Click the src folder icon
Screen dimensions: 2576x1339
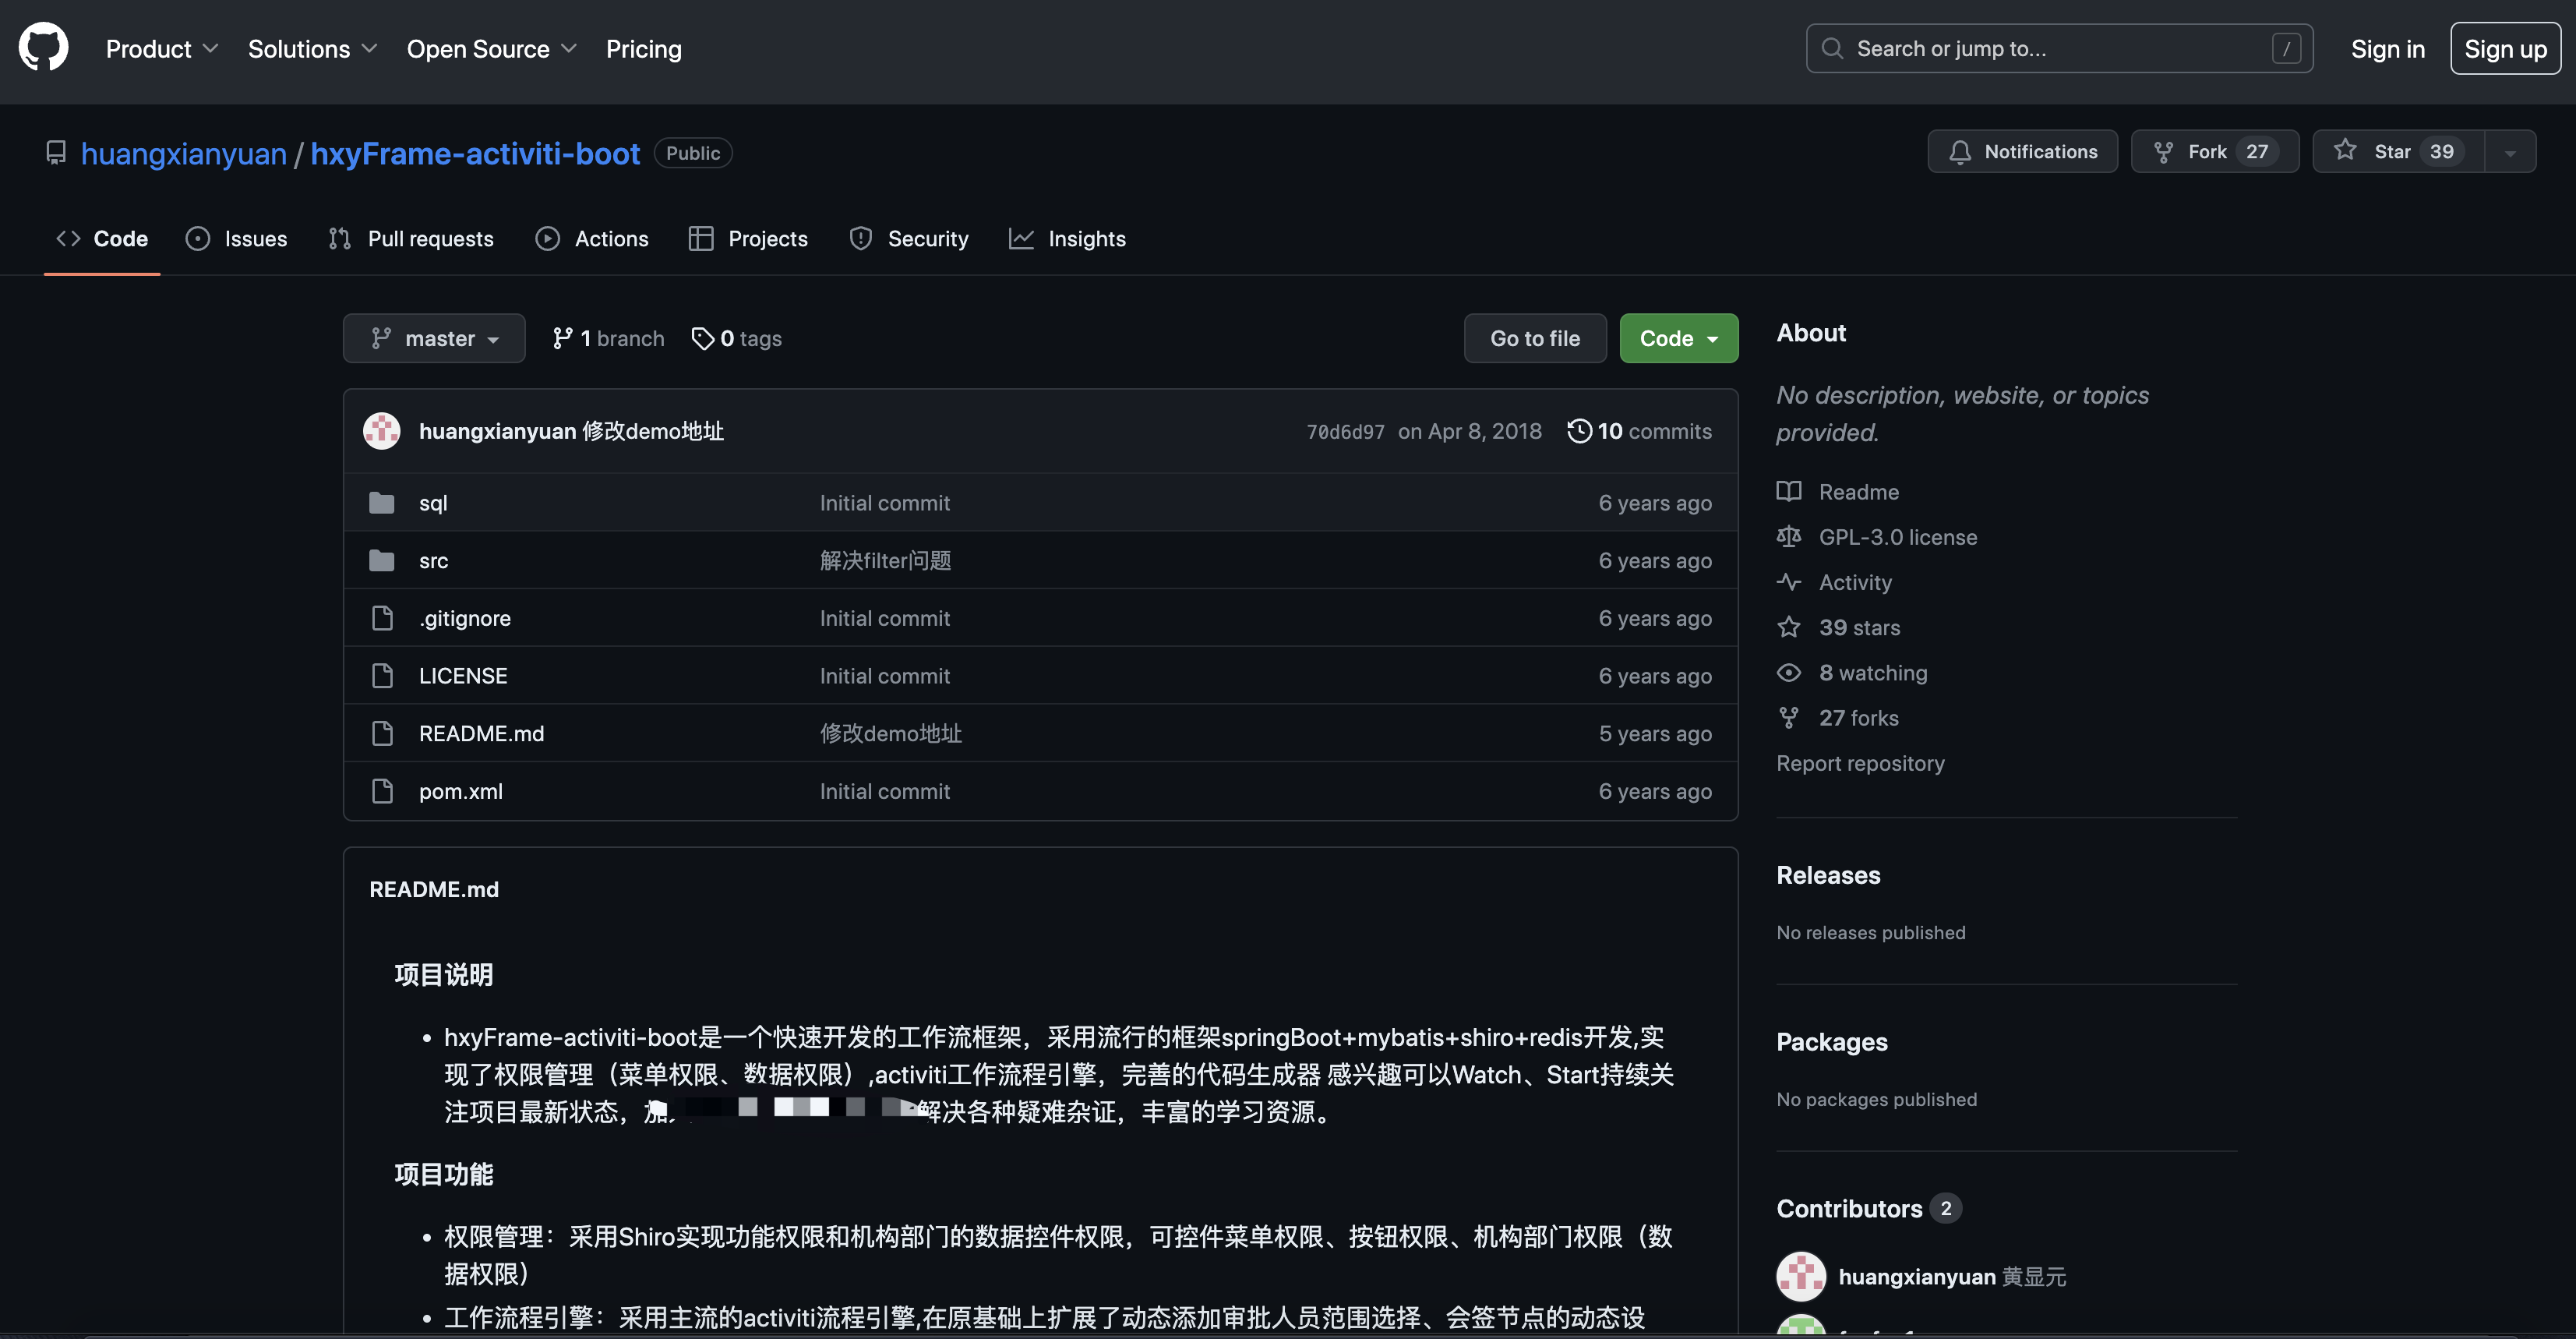[x=381, y=560]
